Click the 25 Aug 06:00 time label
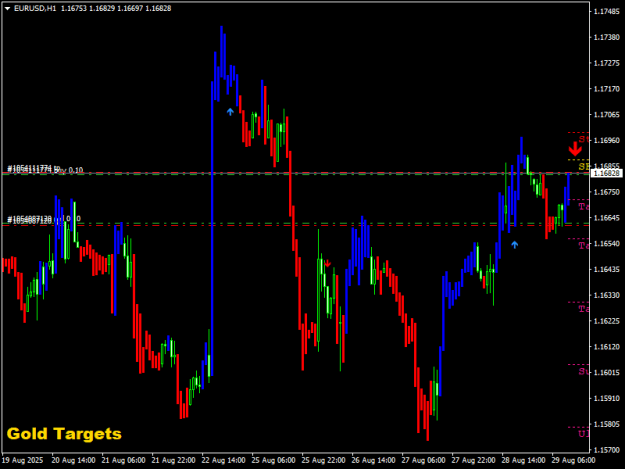The height and width of the screenshot is (469, 625). point(273,460)
